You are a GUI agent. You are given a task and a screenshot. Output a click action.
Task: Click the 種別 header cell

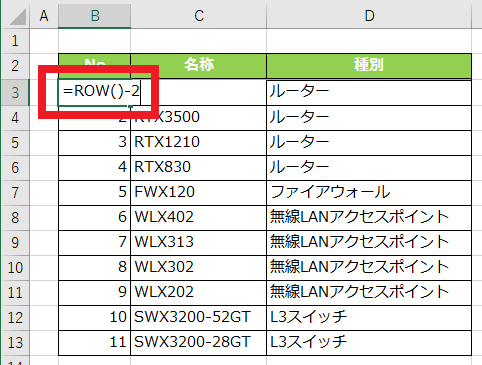[x=369, y=66]
